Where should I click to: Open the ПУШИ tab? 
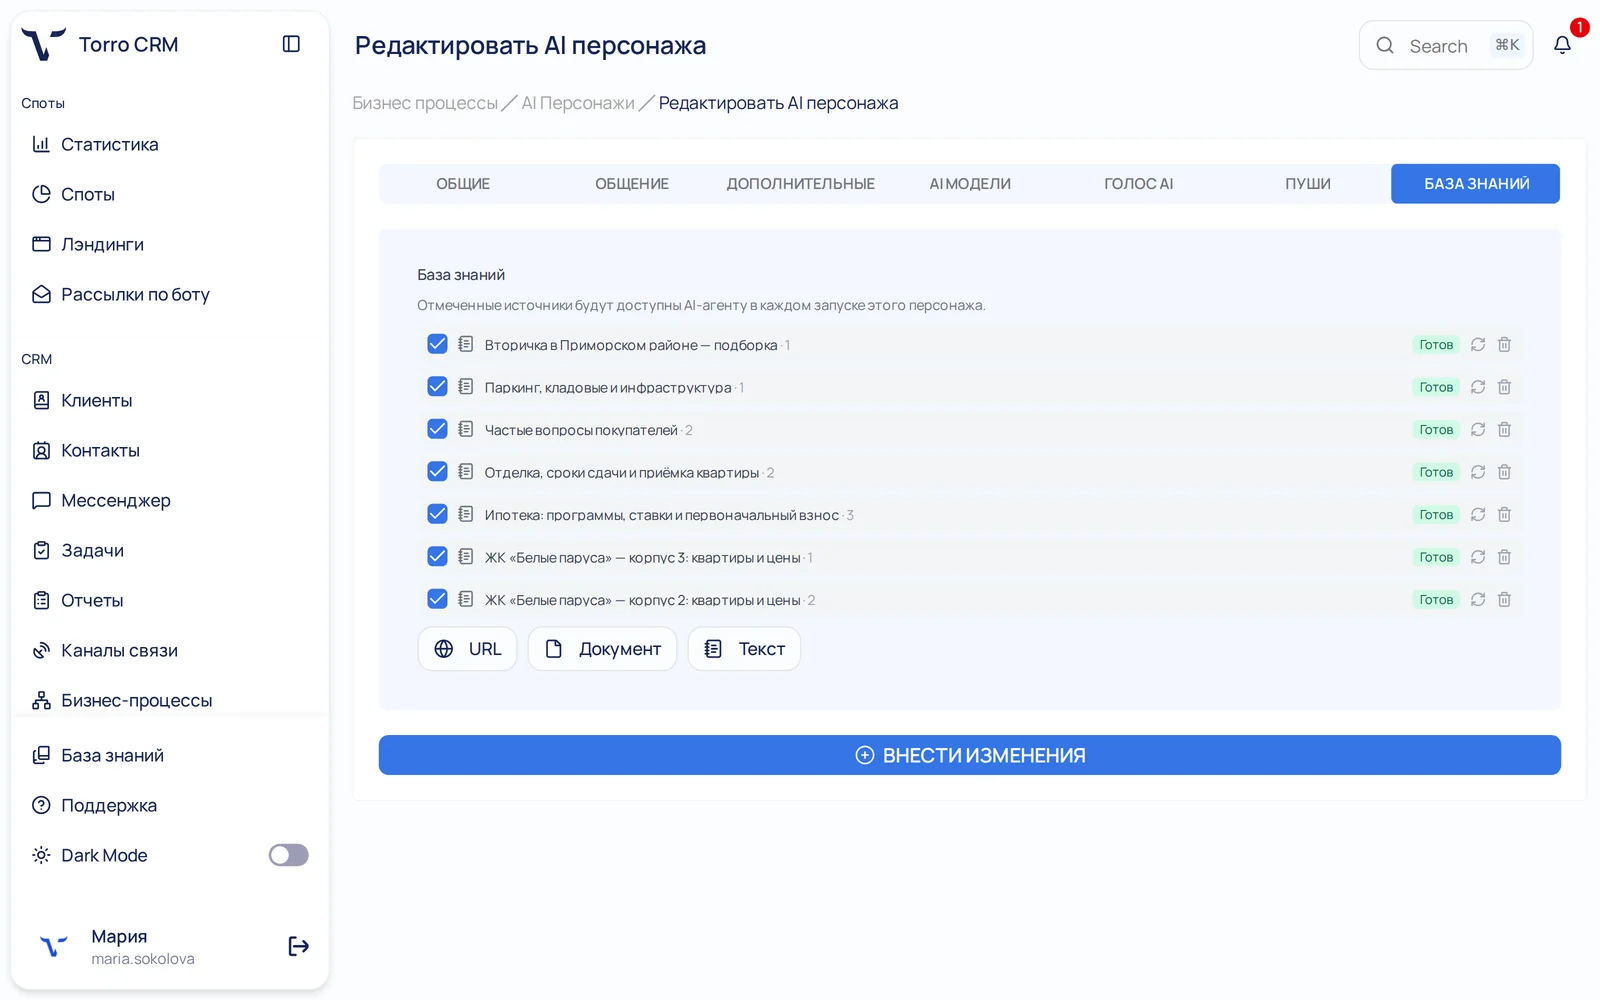pyautogui.click(x=1308, y=184)
